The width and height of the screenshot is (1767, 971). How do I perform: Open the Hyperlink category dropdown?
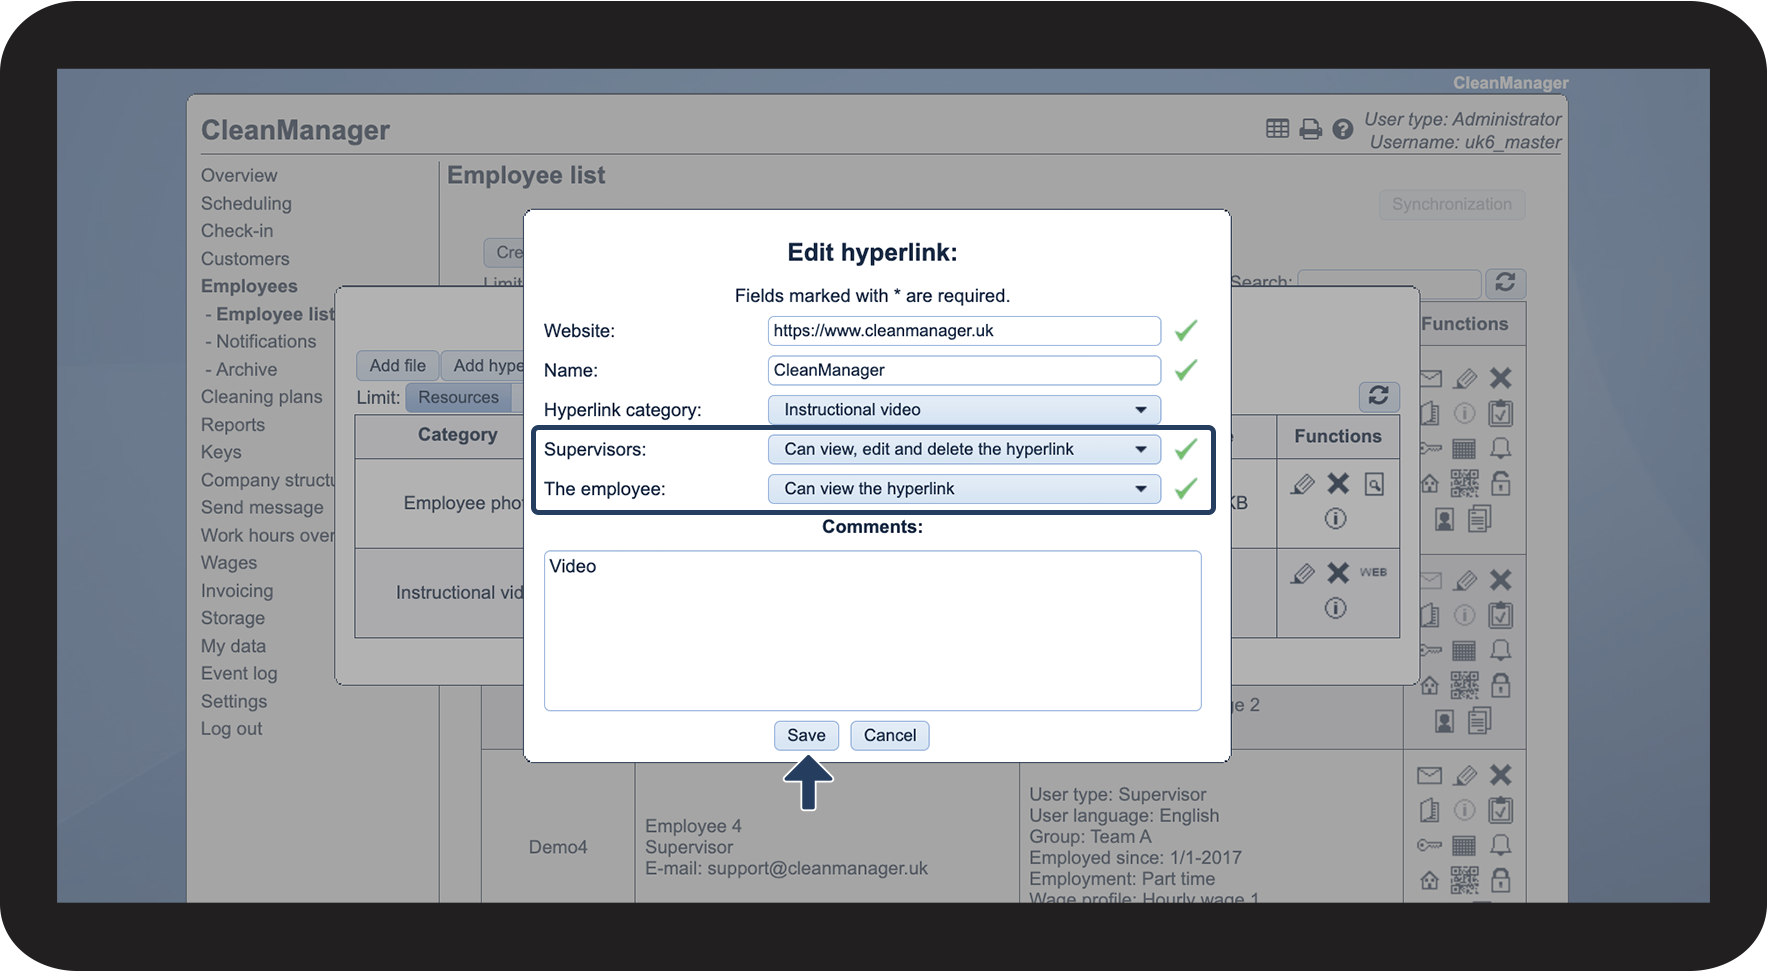(964, 410)
